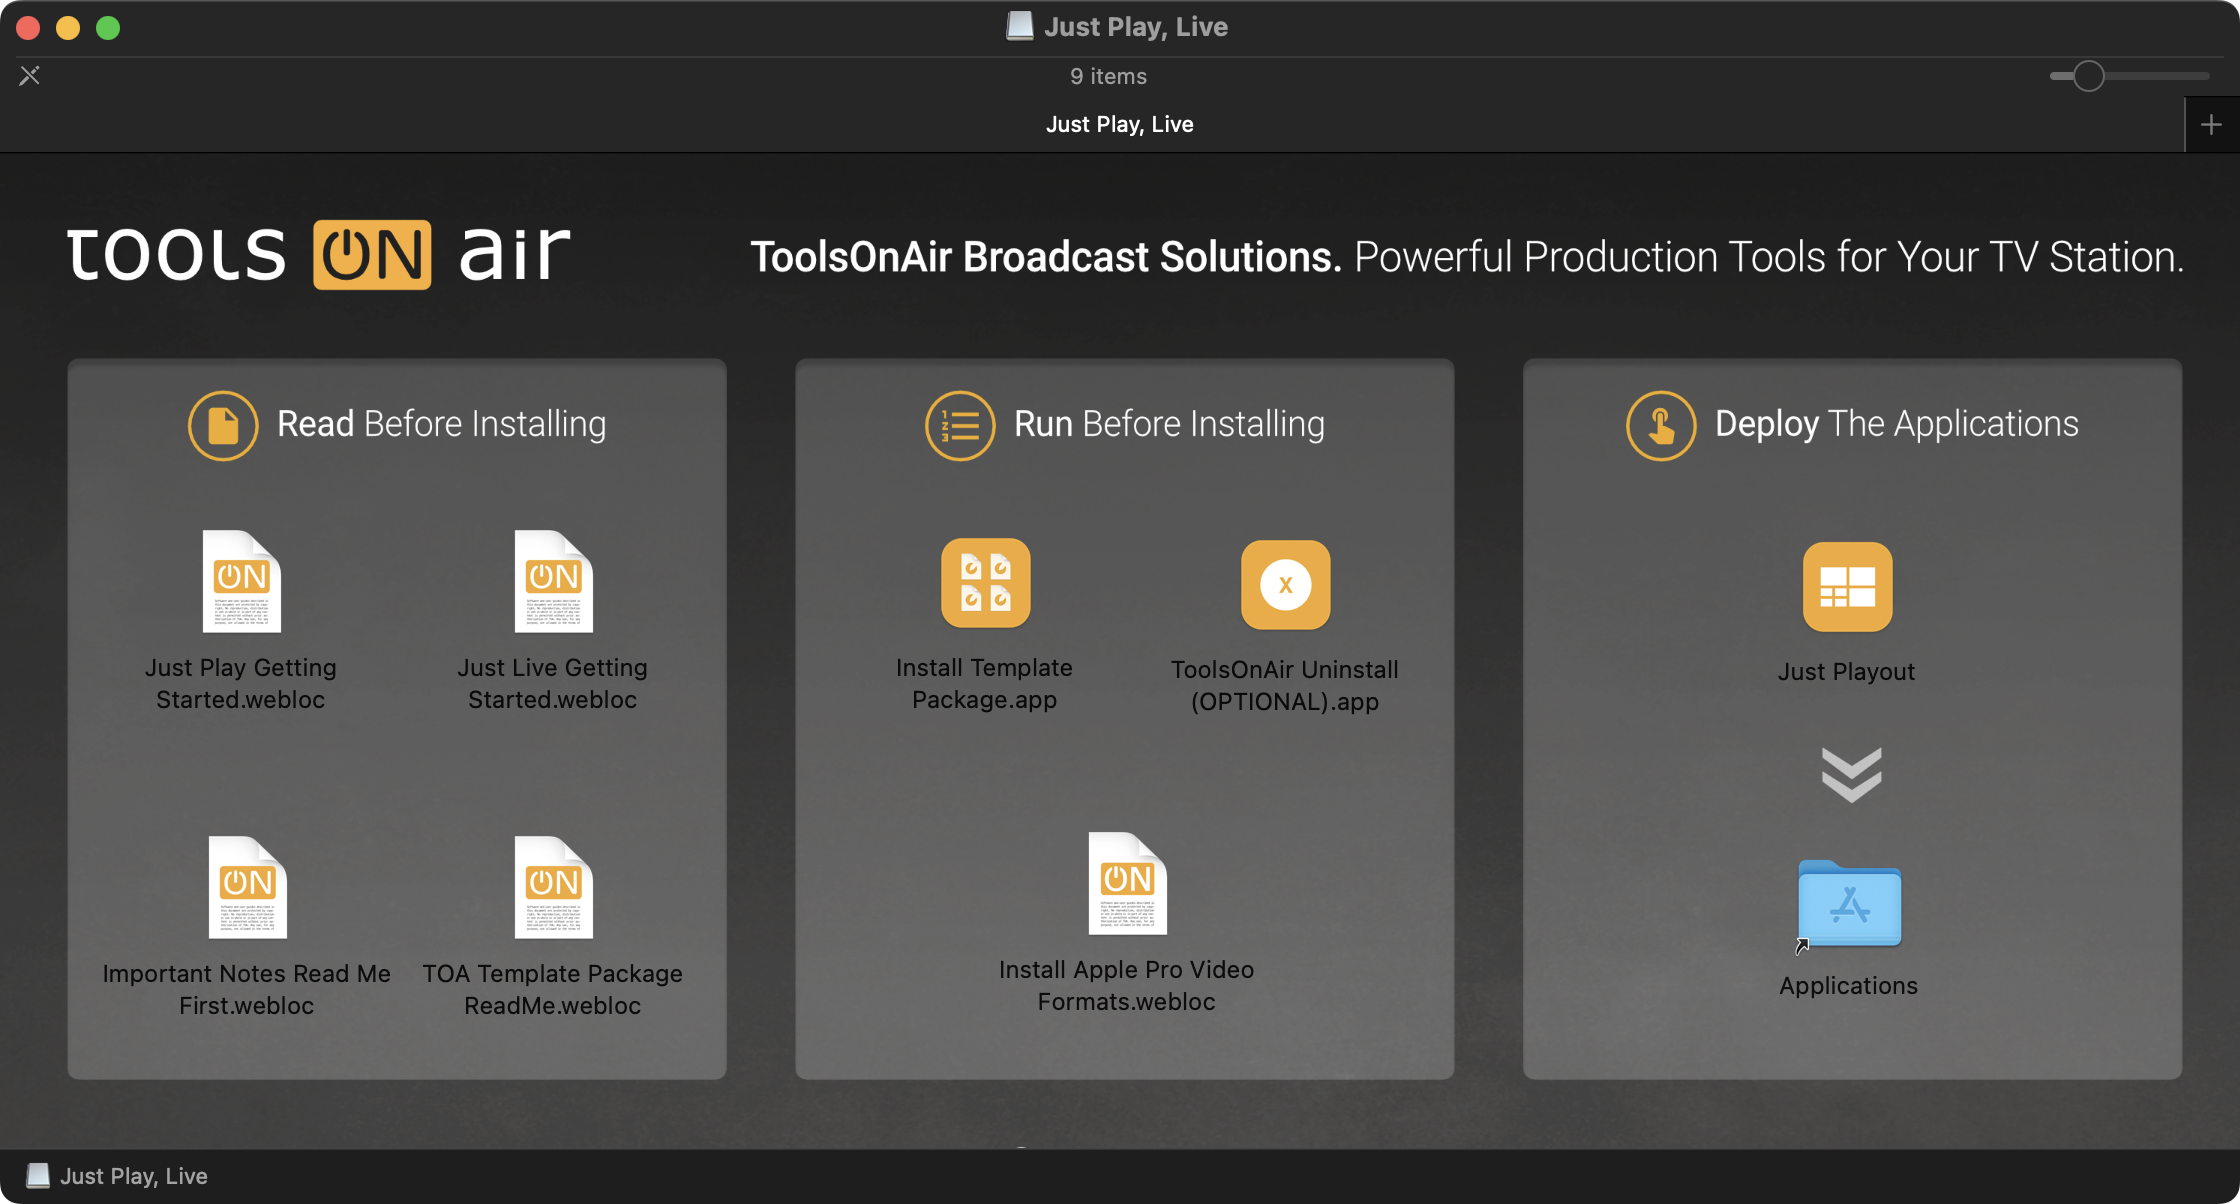Select Important Notes Read Me First.webloc icon
The width and height of the screenshot is (2240, 1204).
[248, 887]
